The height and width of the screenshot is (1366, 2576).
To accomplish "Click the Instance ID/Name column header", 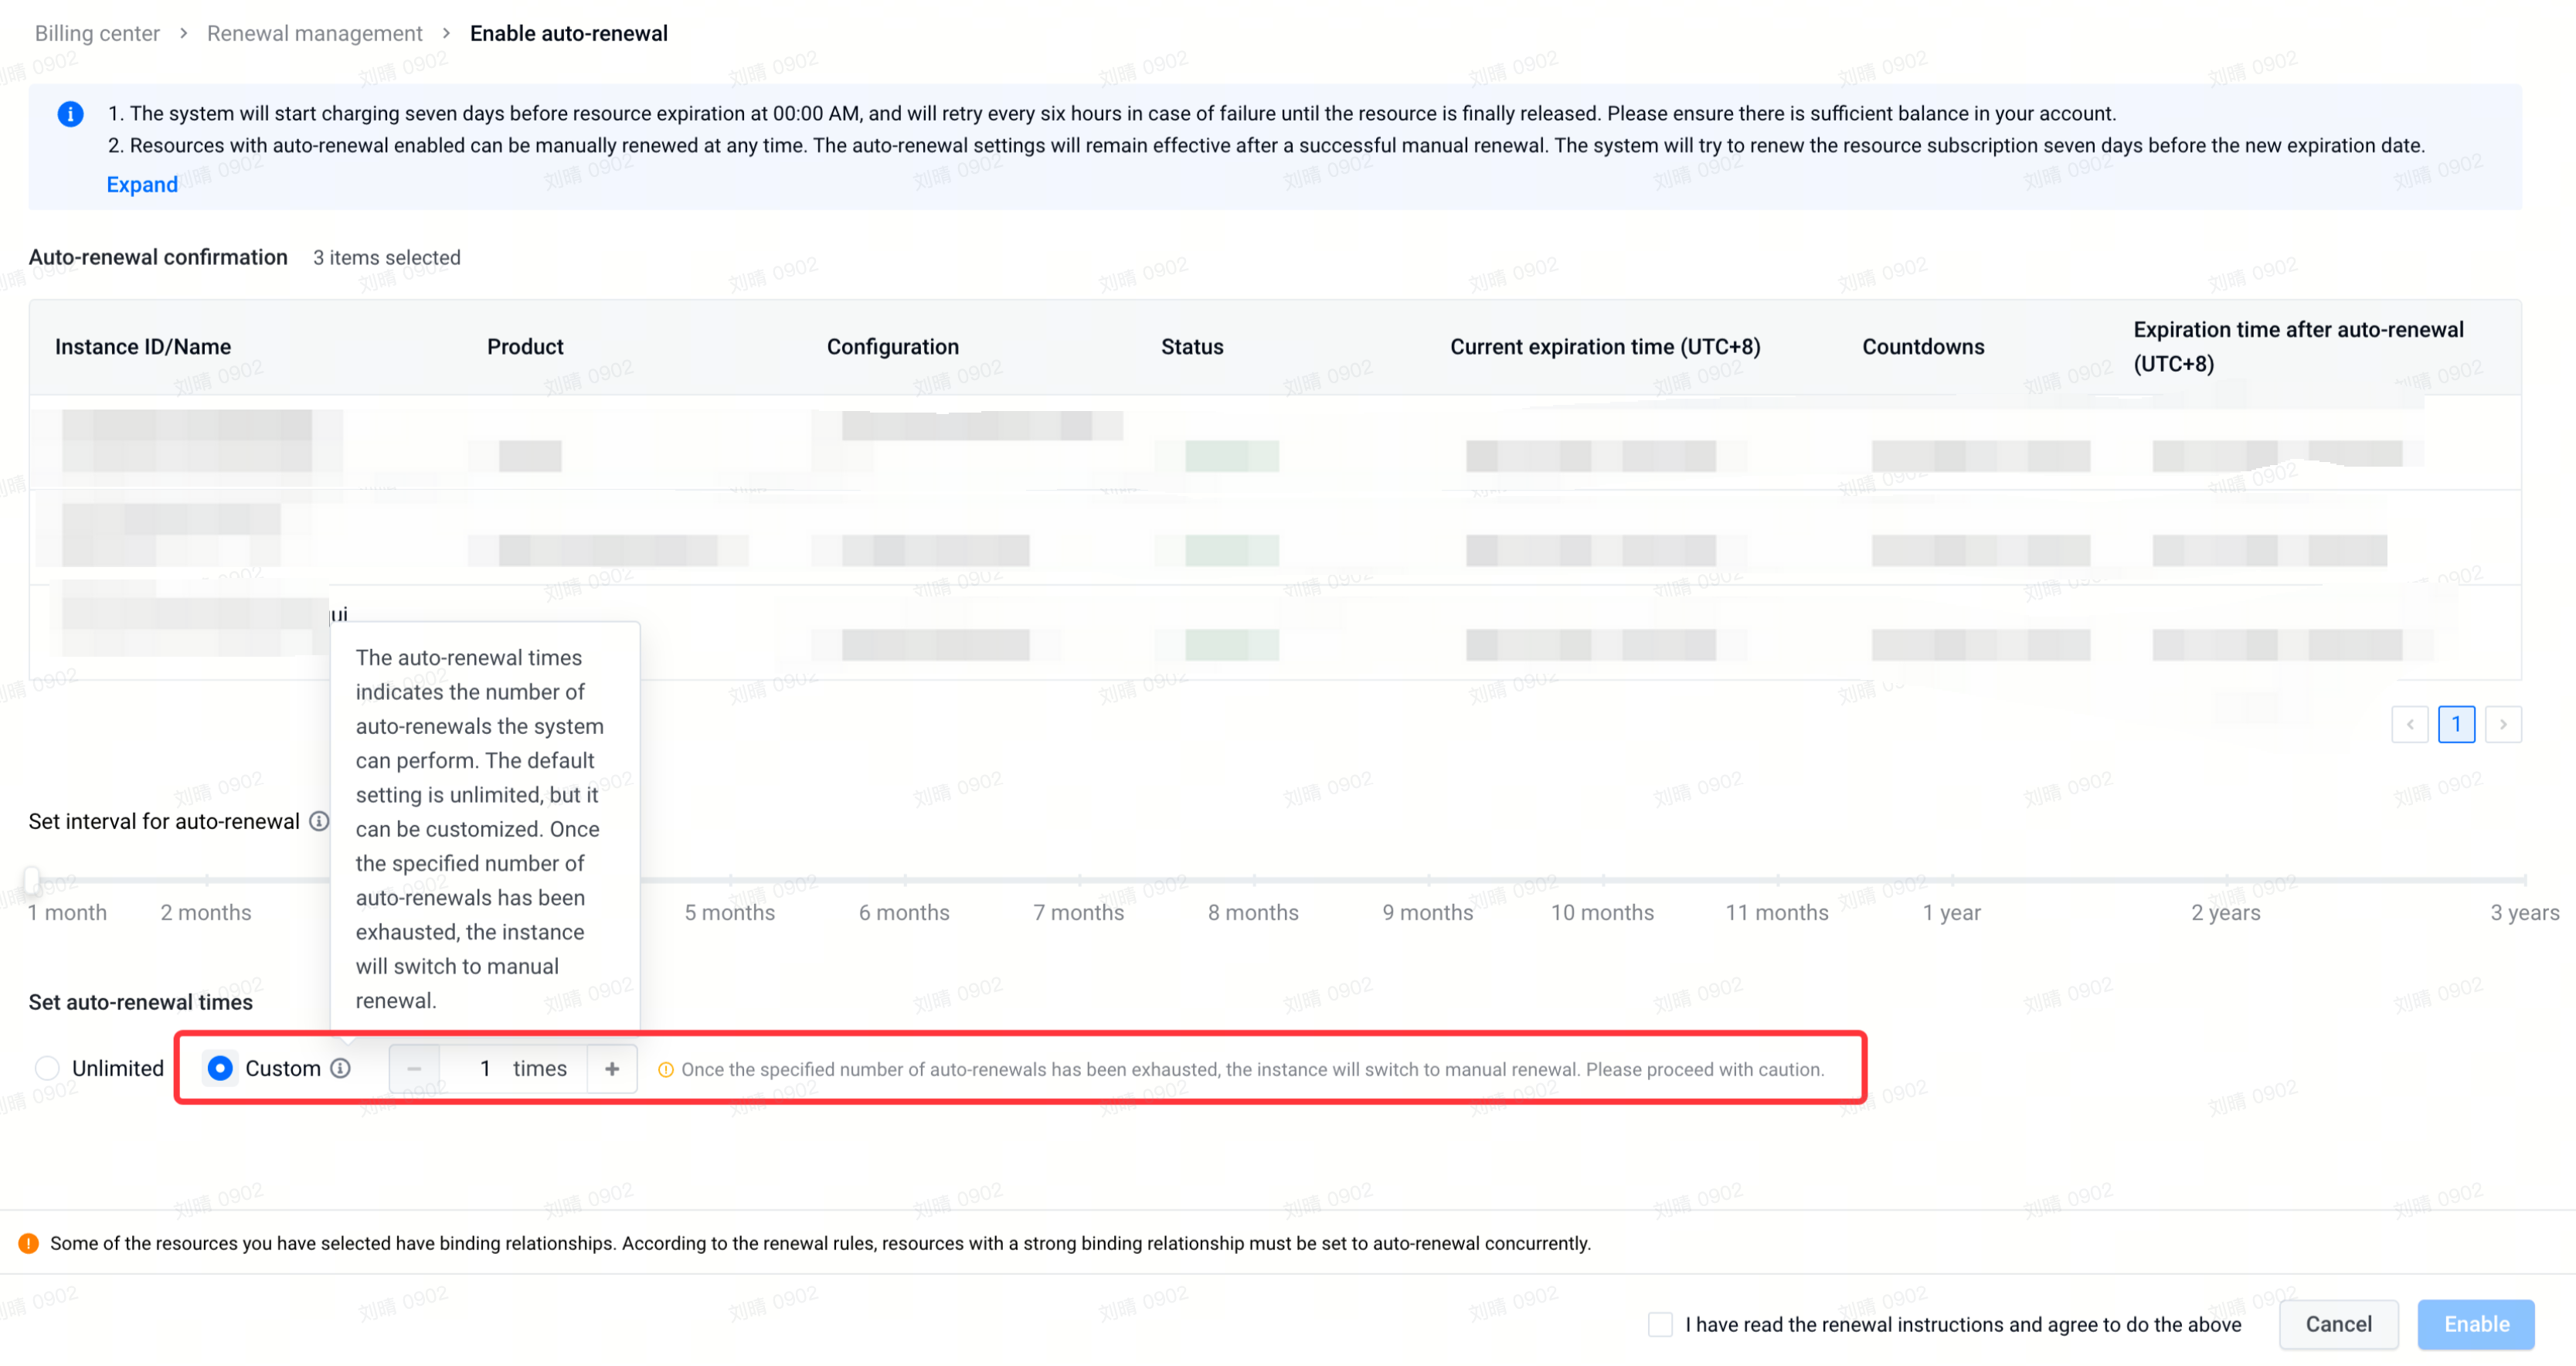I will coord(143,346).
